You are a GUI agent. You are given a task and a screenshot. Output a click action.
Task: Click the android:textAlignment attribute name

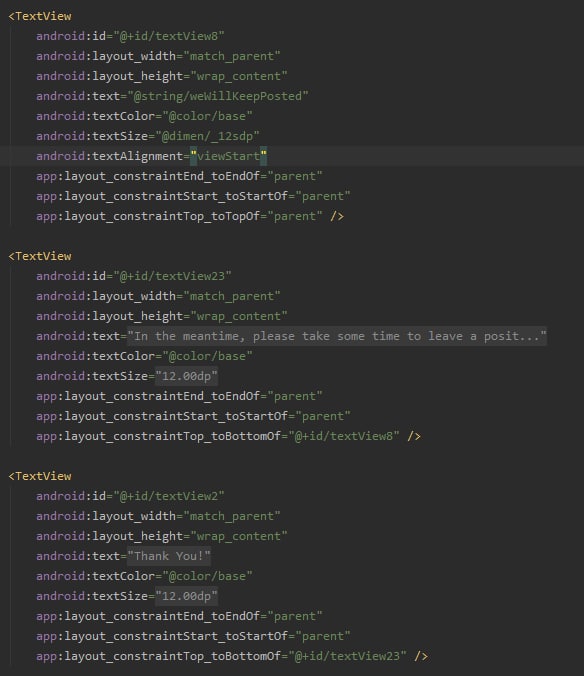coord(112,156)
